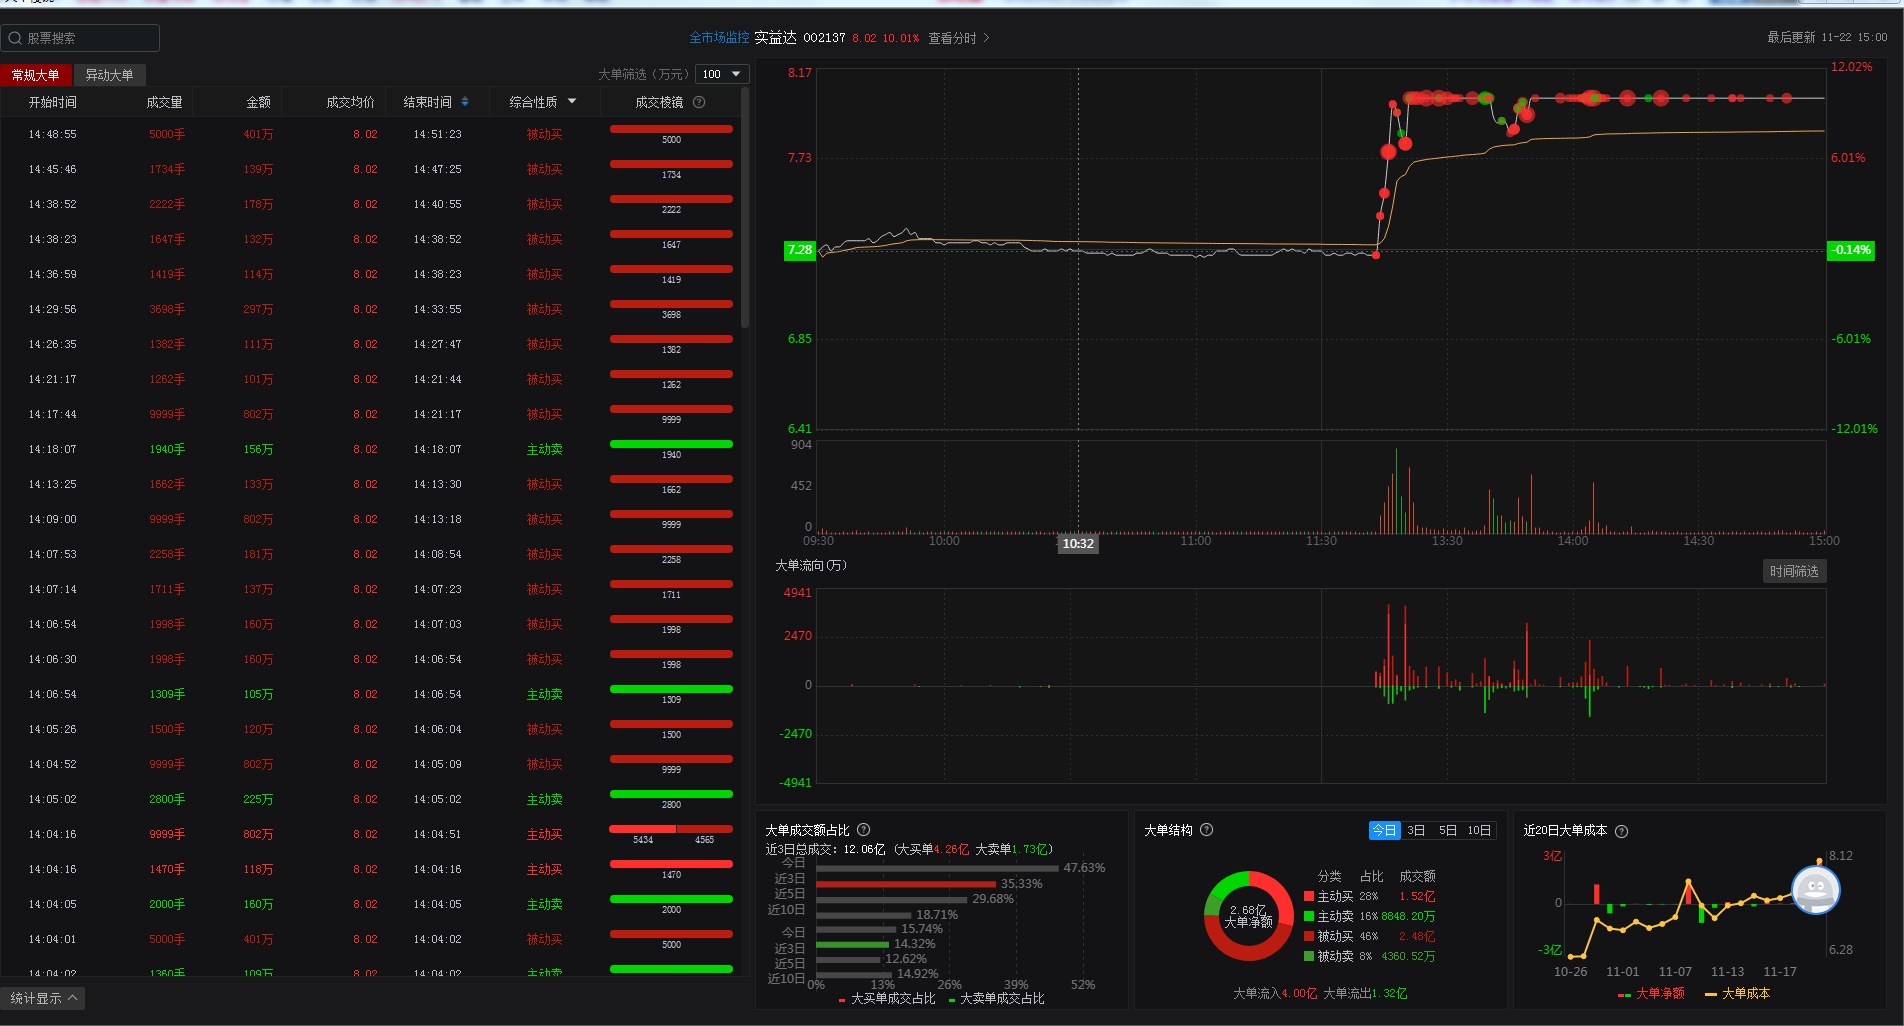Click the 股票搜索 input field
Viewport: 1904px width, 1026px height.
coord(80,38)
